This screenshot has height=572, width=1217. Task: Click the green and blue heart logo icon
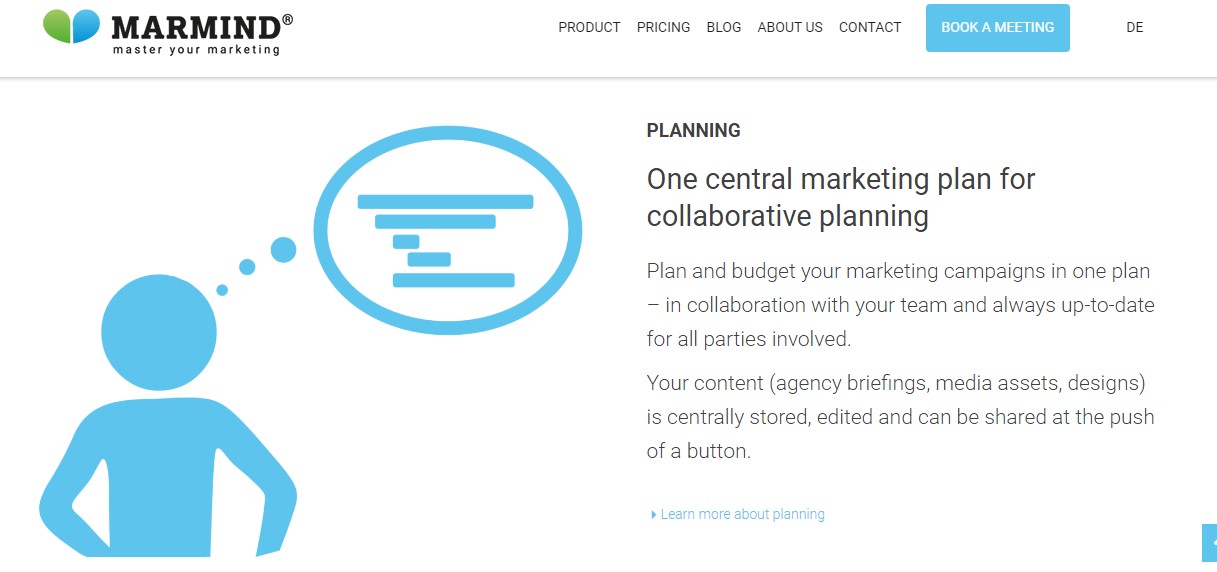tap(72, 27)
